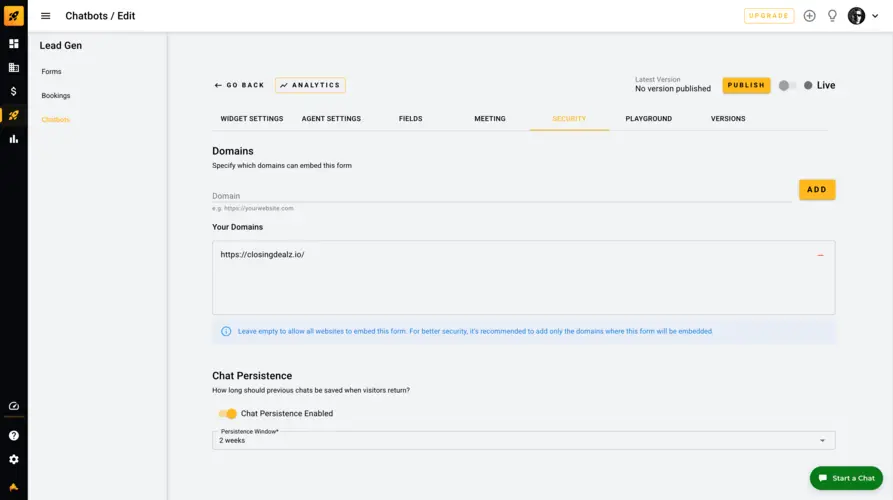Click the speedometer icon in sidebar
Image resolution: width=893 pixels, height=500 pixels.
tap(14, 406)
